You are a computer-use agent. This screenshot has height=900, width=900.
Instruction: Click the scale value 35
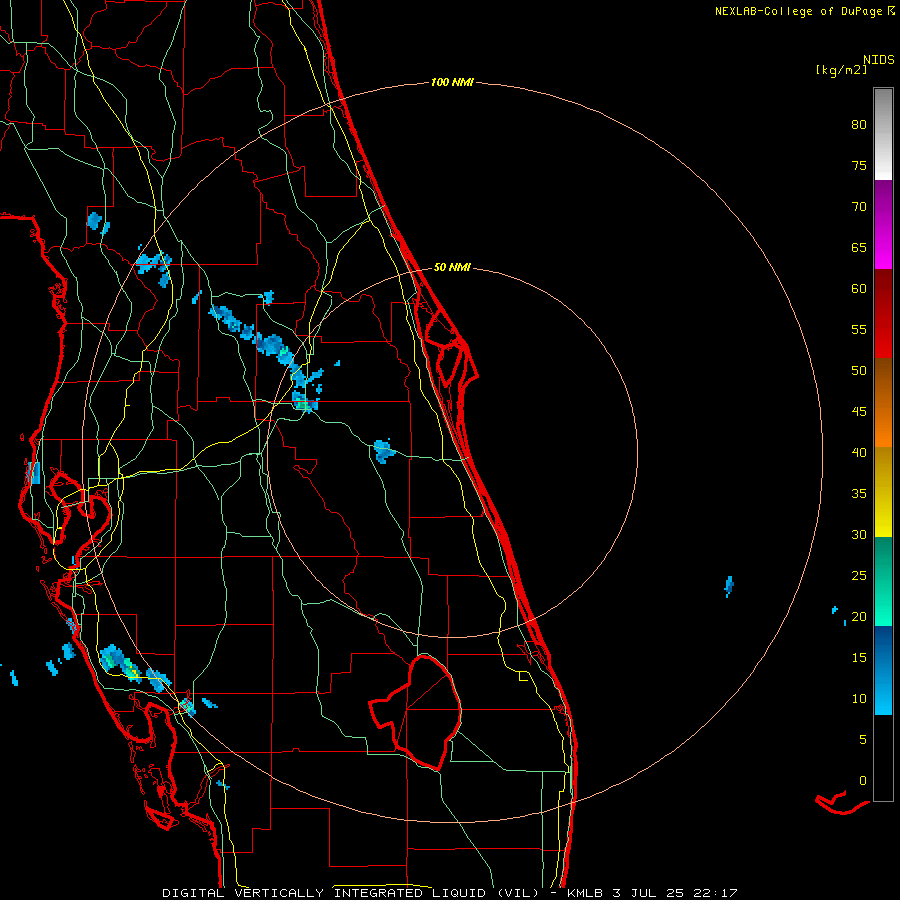[859, 494]
